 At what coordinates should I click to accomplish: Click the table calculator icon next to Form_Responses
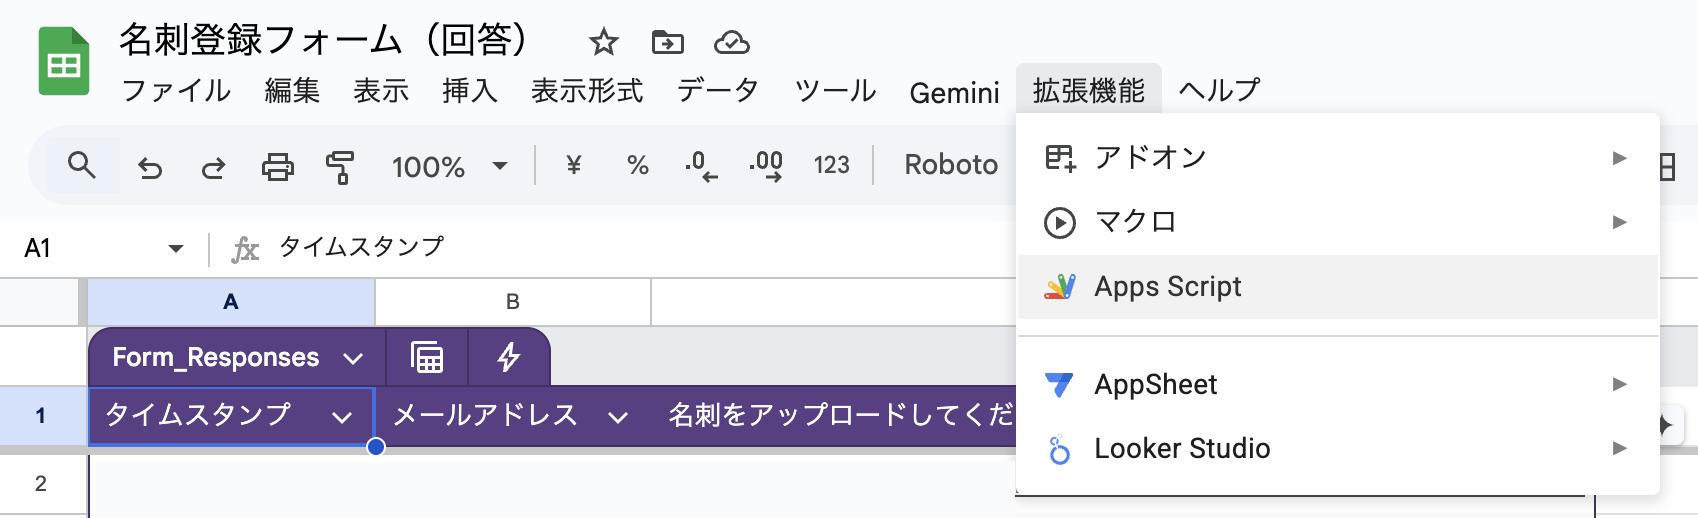pos(427,357)
